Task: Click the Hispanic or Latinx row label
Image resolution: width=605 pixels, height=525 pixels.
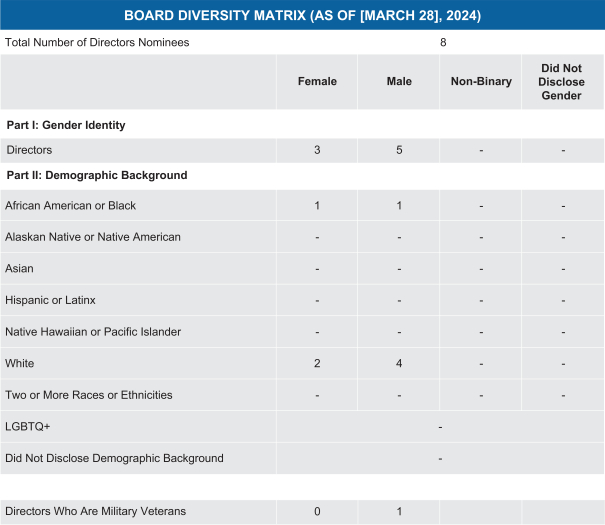Action: tap(50, 300)
